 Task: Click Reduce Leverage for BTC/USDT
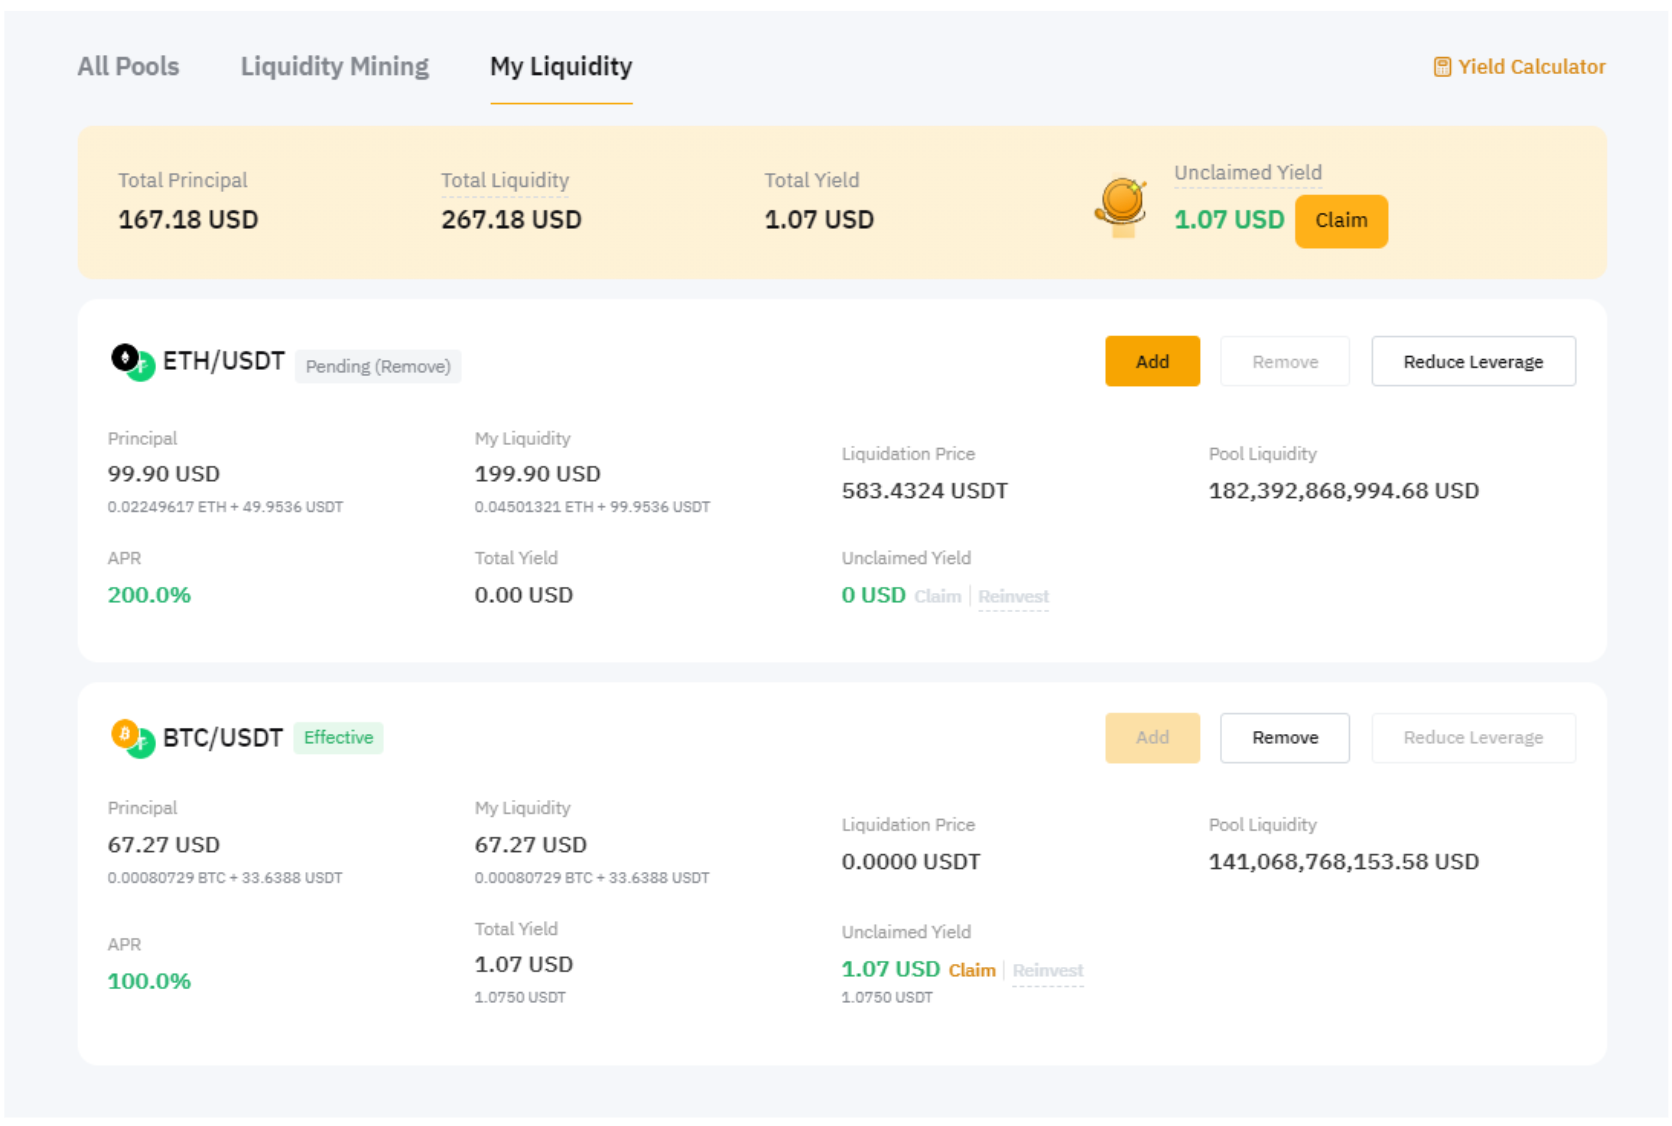click(1472, 738)
